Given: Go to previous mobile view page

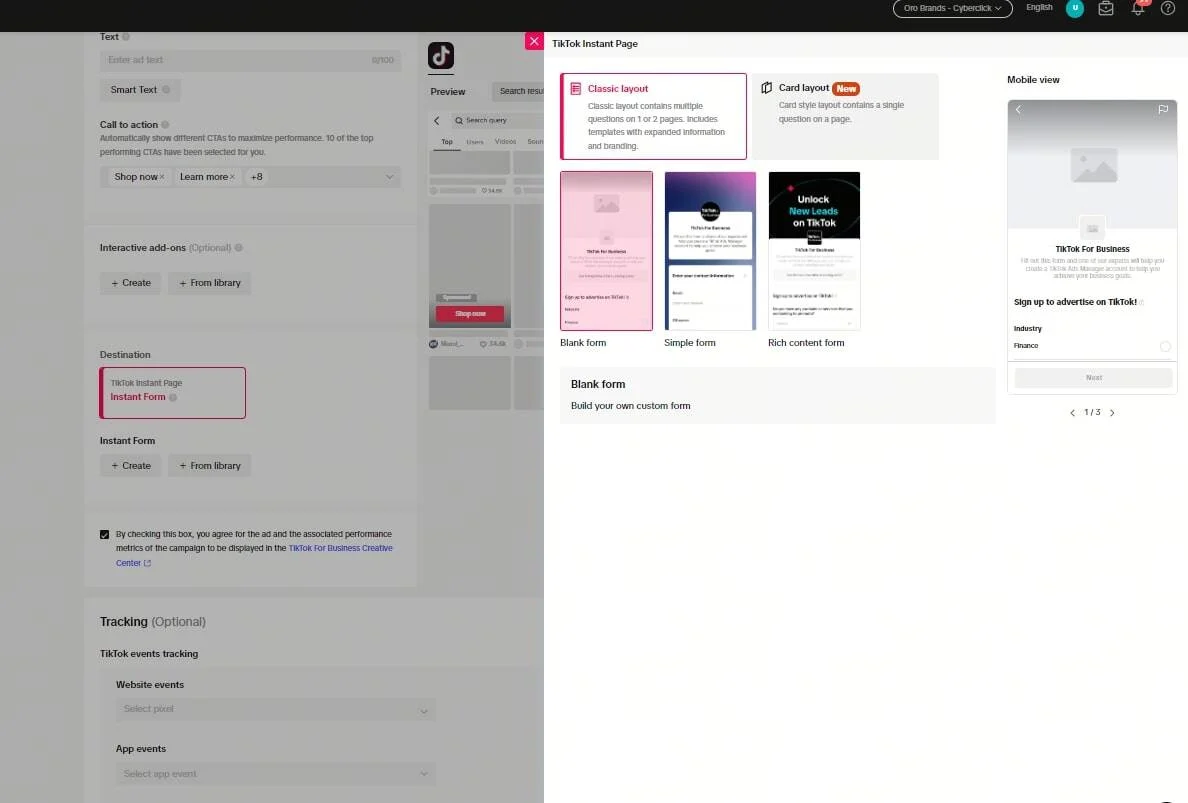Looking at the screenshot, I should [1072, 413].
